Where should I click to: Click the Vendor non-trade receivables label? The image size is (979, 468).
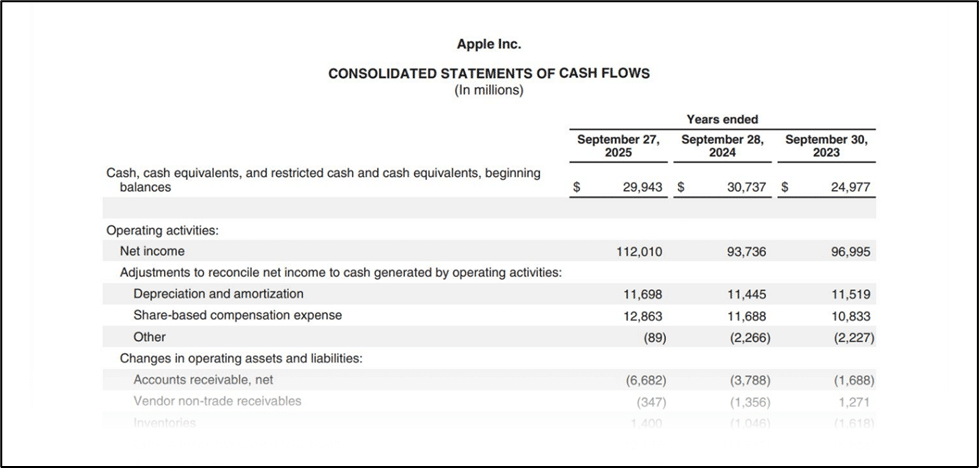coord(217,401)
